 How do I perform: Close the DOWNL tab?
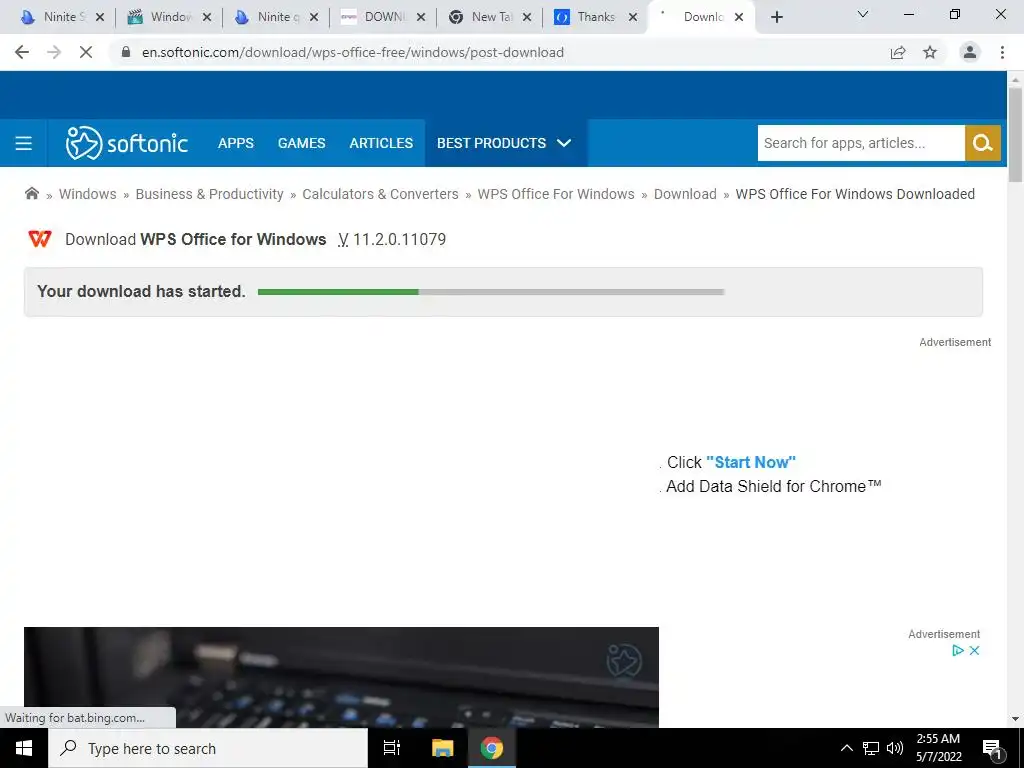pyautogui.click(x=421, y=18)
